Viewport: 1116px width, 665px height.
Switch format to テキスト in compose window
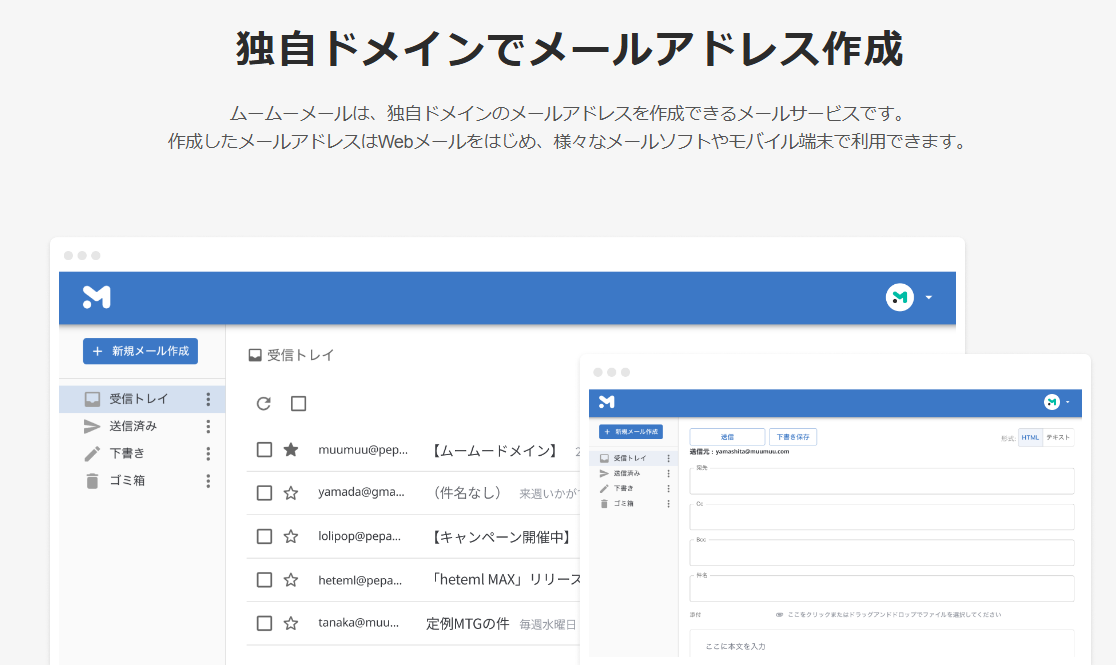click(1058, 437)
